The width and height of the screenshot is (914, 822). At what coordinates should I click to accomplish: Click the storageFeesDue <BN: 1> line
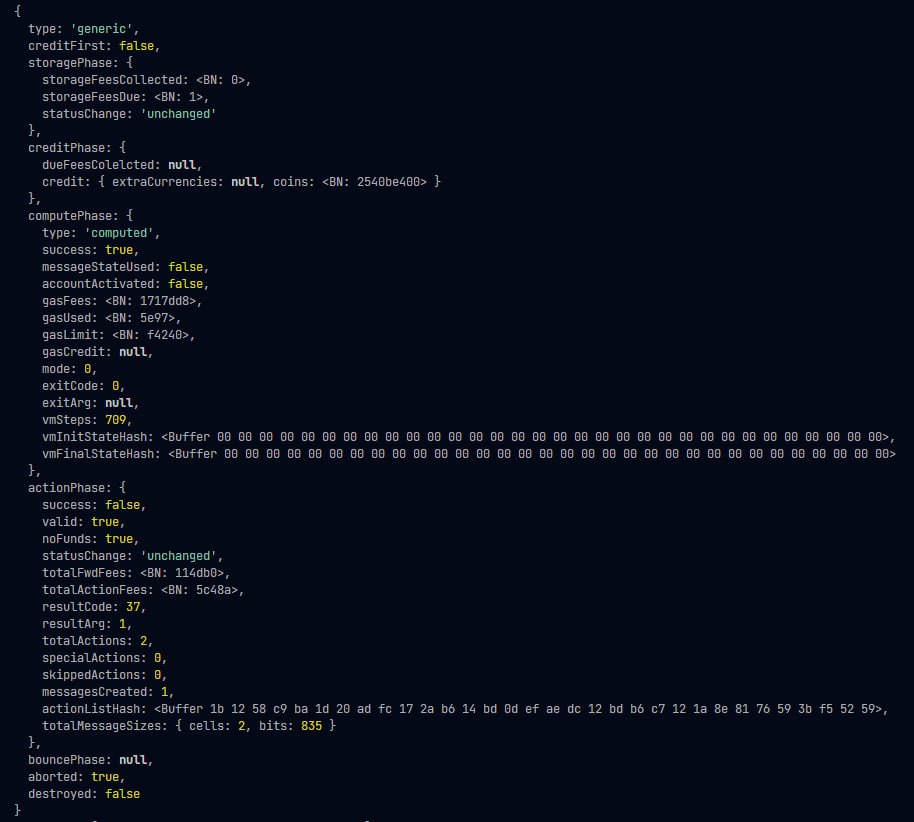125,97
